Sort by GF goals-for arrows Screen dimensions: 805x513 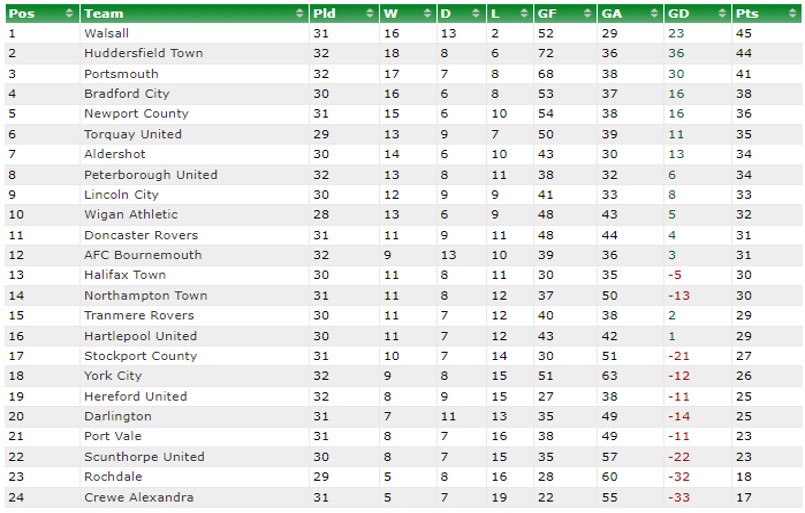pyautogui.click(x=587, y=13)
